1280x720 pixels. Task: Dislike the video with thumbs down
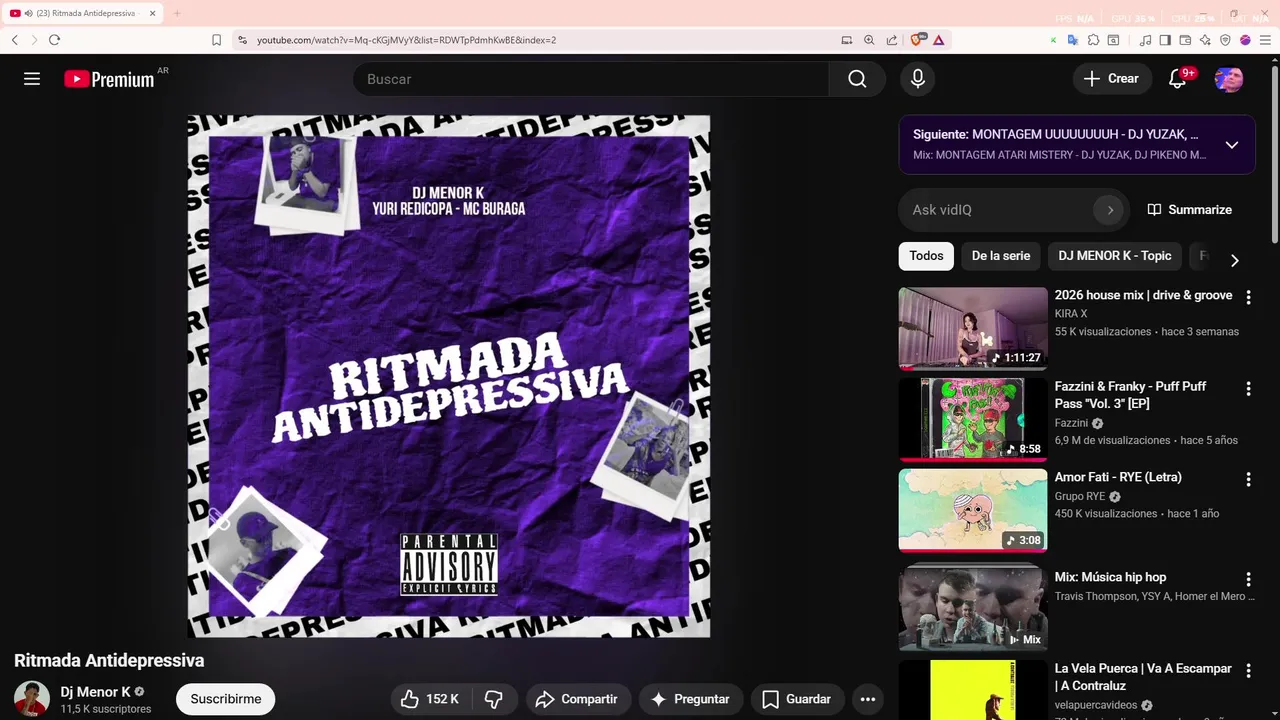[494, 699]
